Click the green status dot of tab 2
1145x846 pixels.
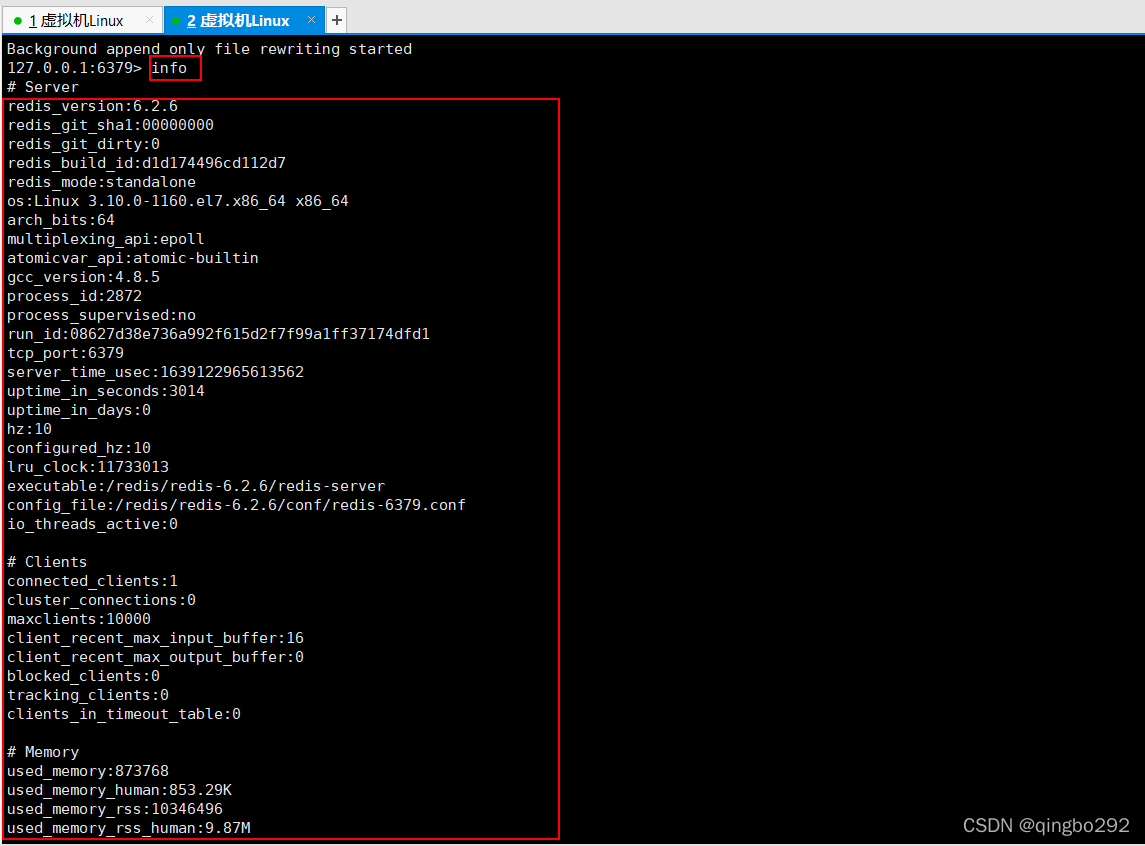point(176,21)
